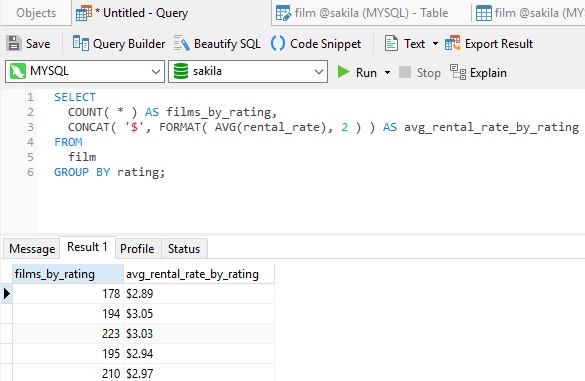Click the Text document icon

(x=391, y=43)
